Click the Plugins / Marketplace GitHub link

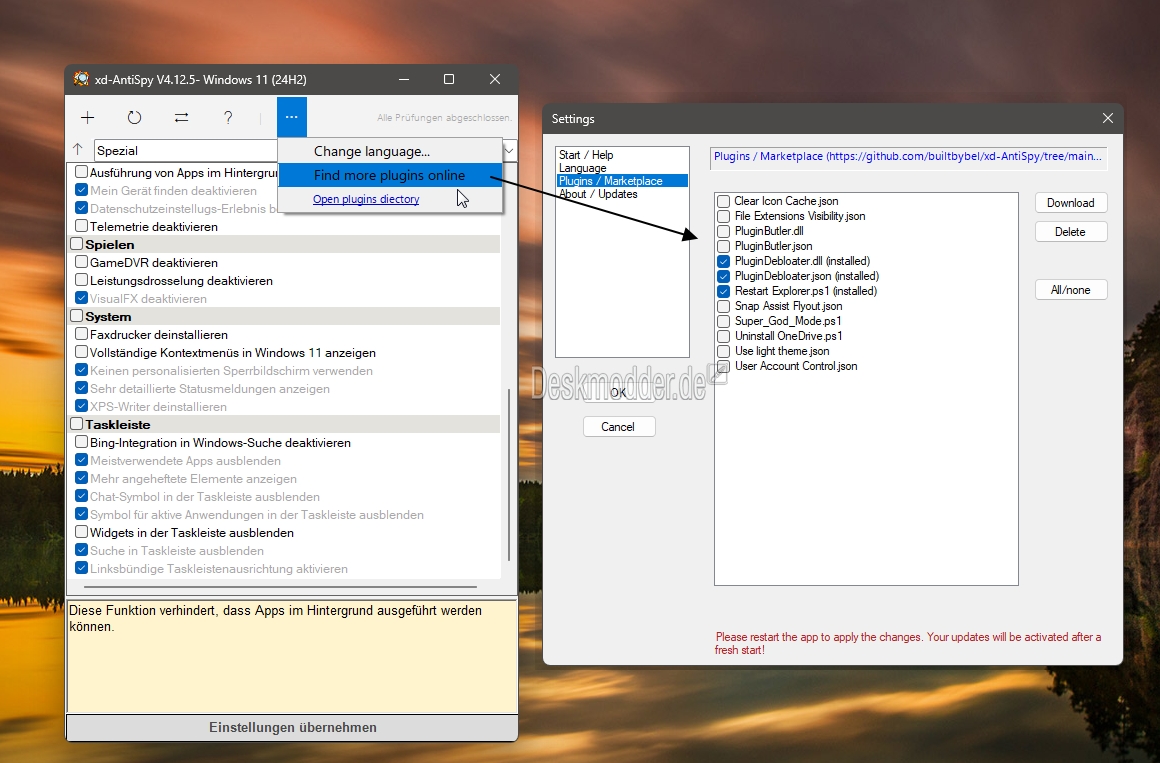[x=908, y=156]
